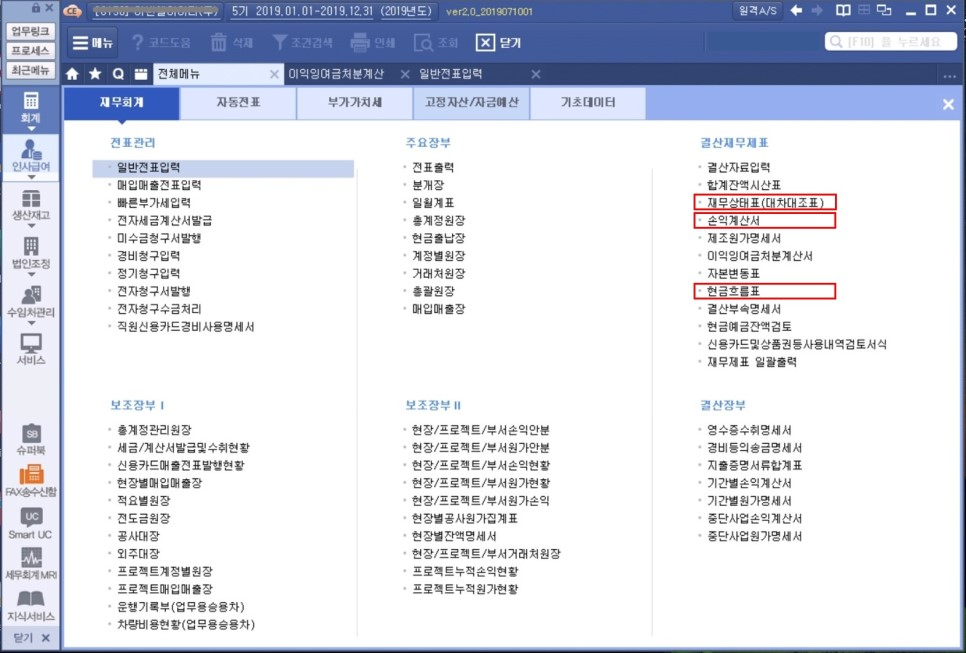Expand the arrow below the 회계 icon
This screenshot has height=653, width=966.
tap(31, 129)
